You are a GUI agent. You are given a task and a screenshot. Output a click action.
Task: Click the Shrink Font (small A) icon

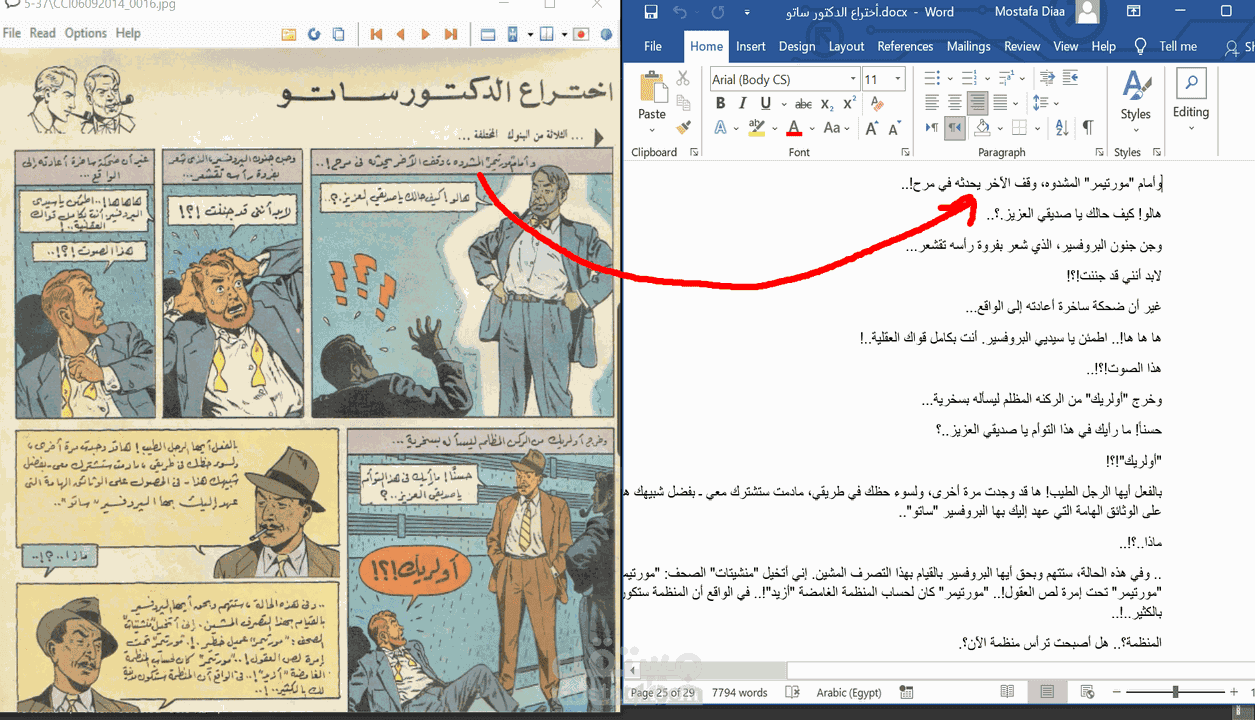point(893,128)
